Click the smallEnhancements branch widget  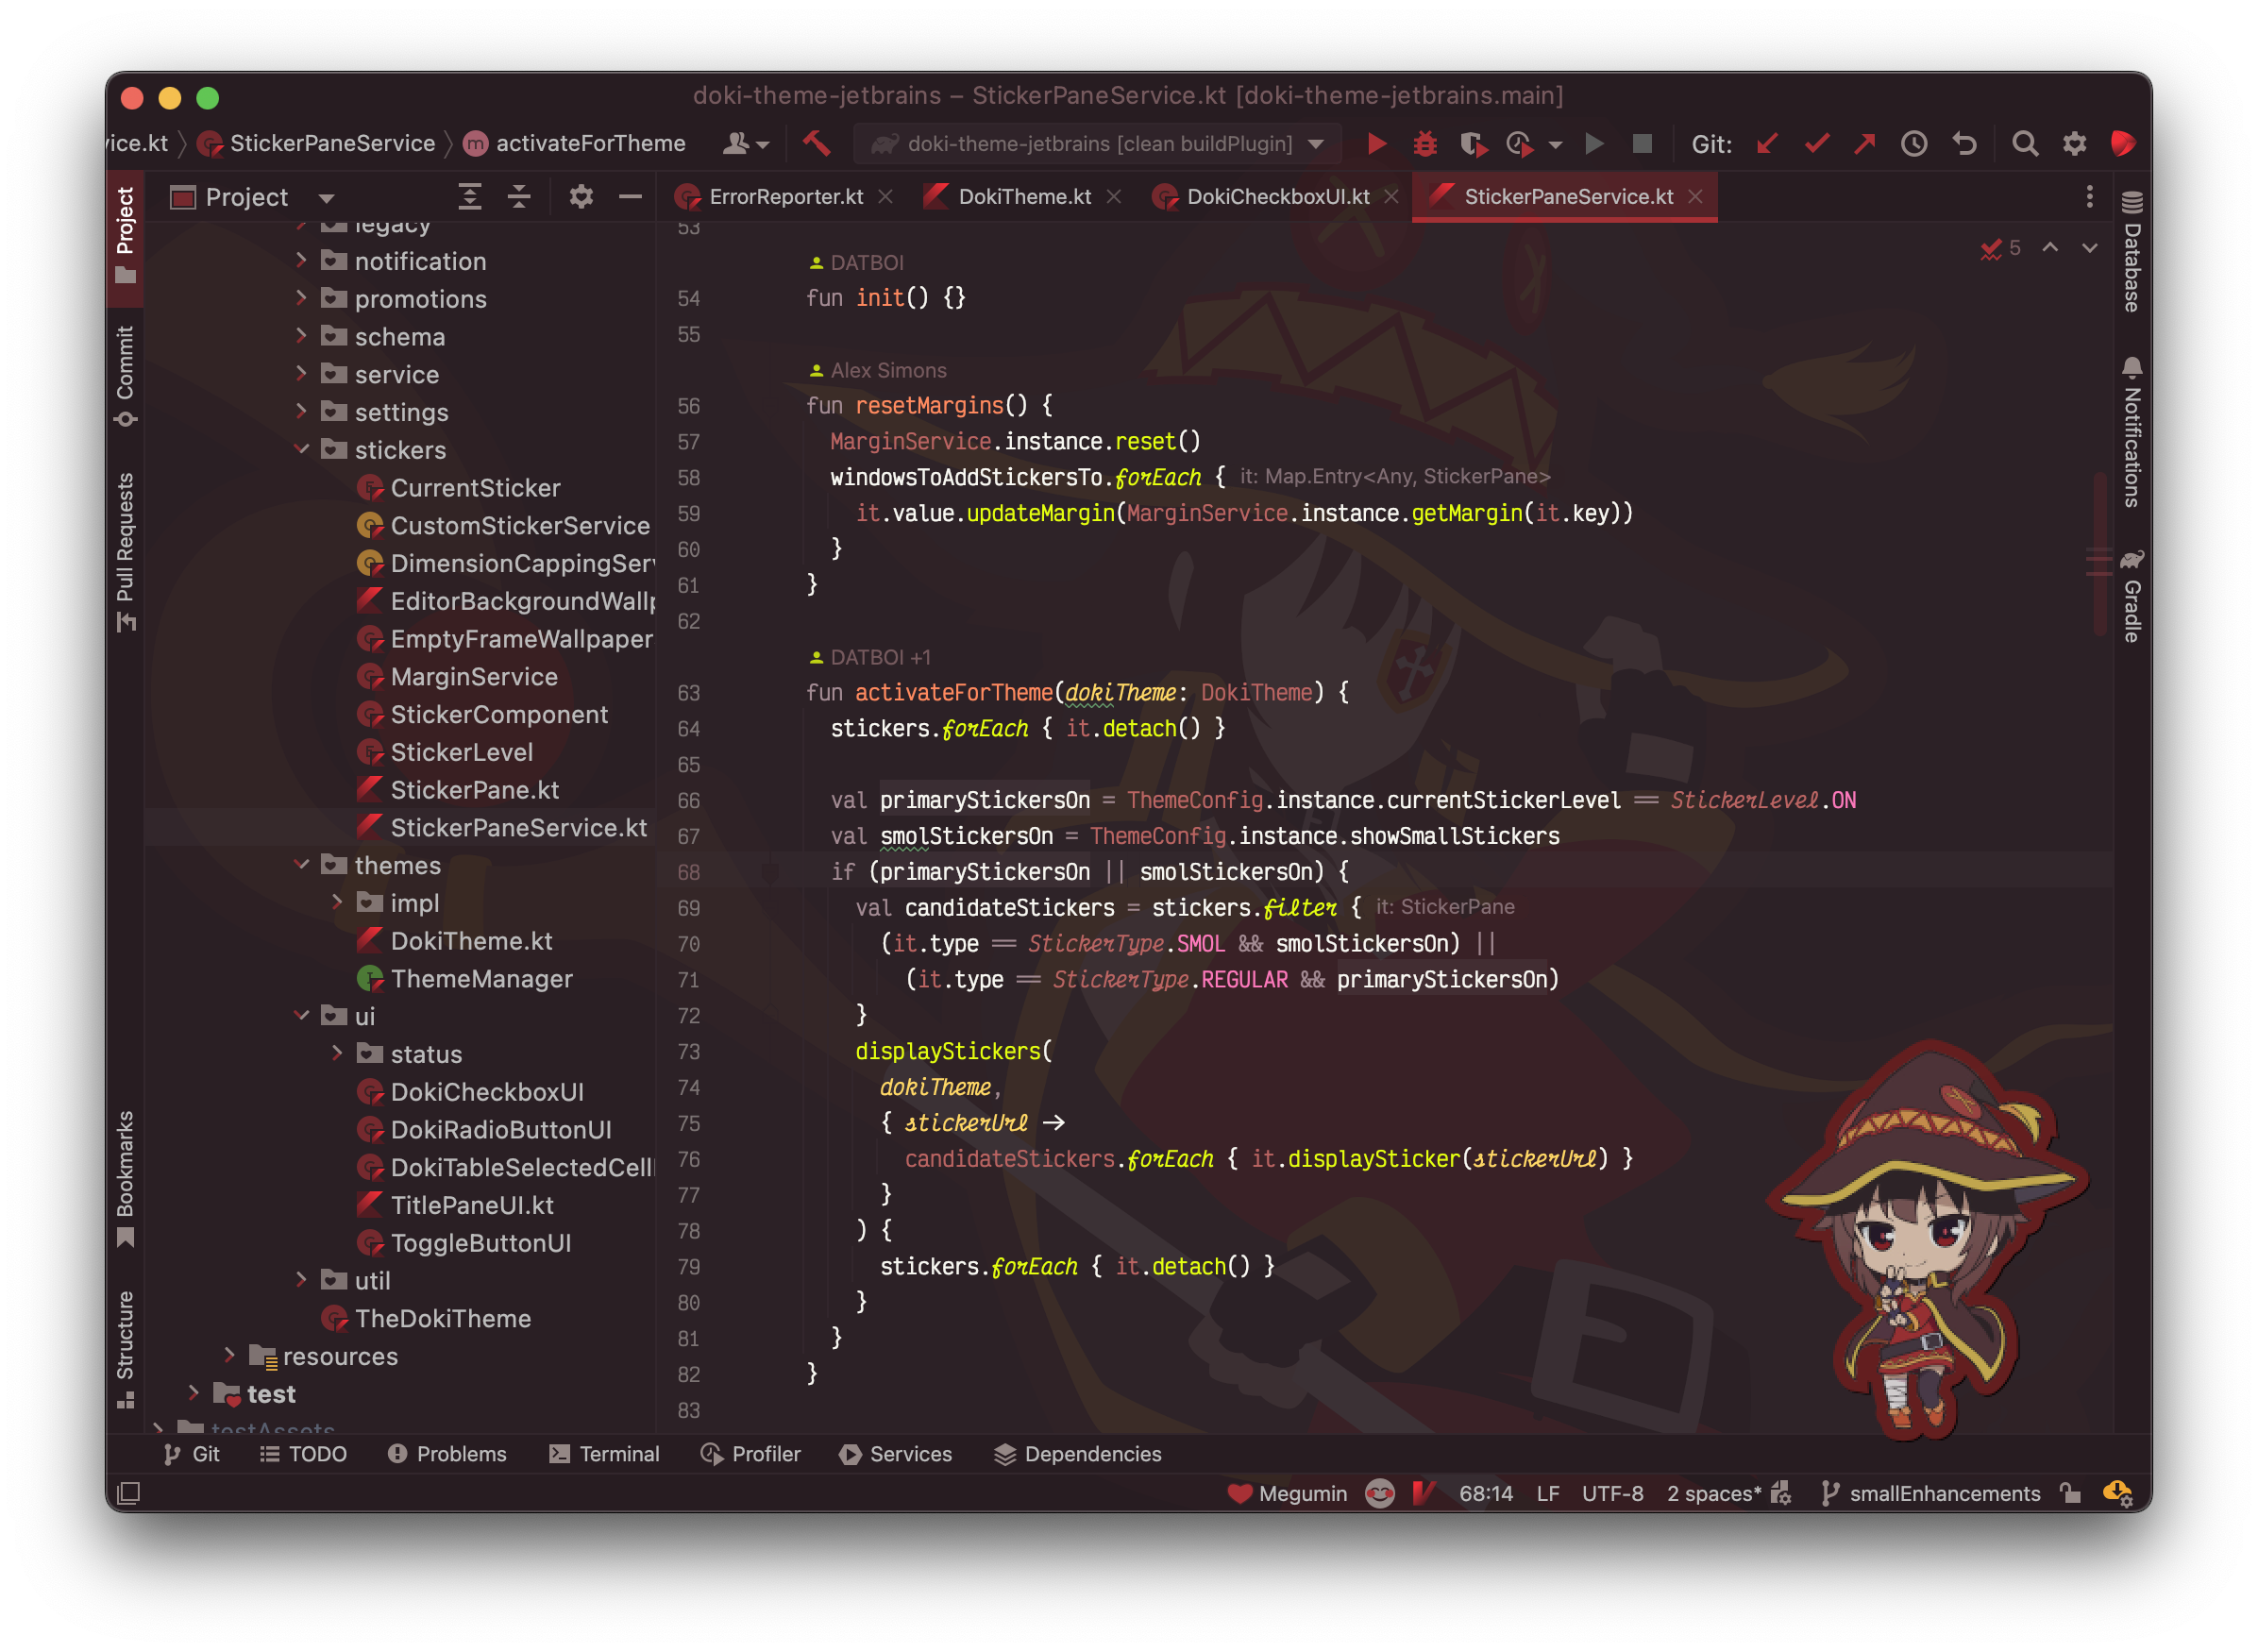[x=1930, y=1493]
